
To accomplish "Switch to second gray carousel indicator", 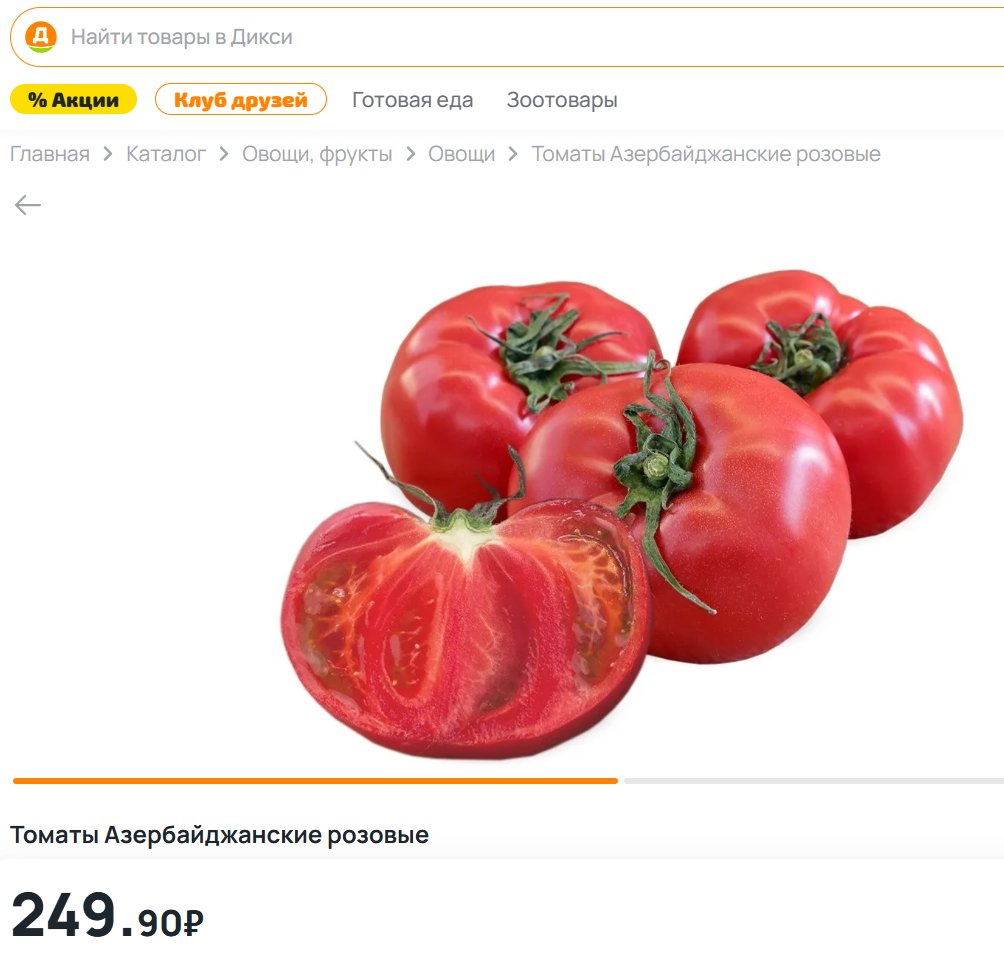I will [814, 781].
